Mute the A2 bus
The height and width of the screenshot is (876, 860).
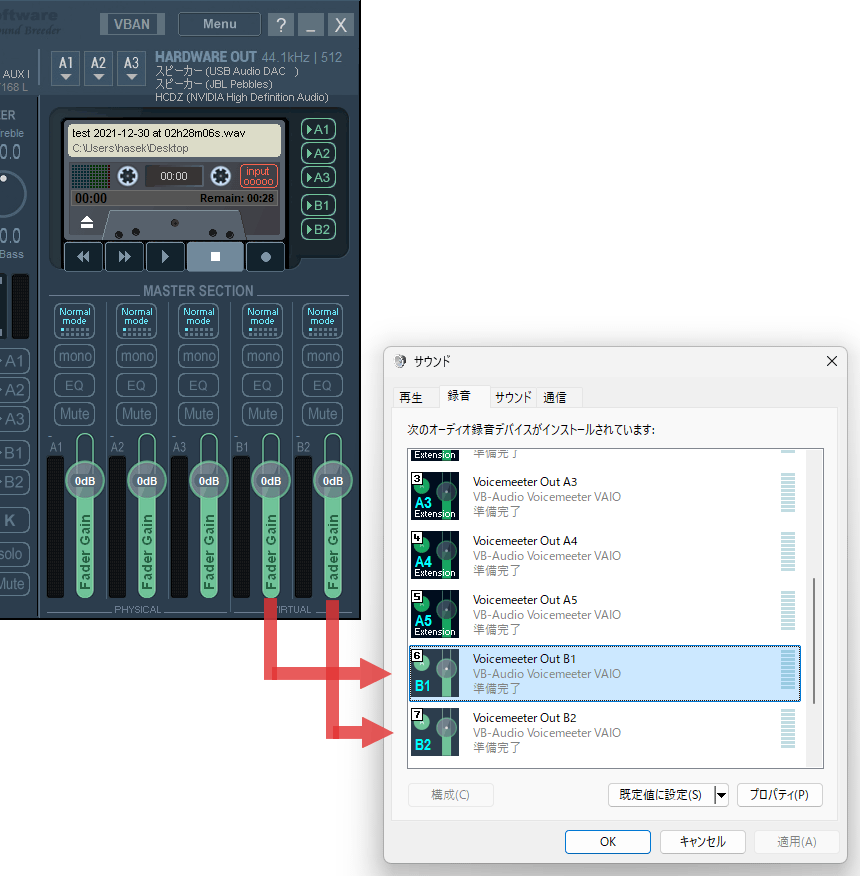(x=137, y=414)
